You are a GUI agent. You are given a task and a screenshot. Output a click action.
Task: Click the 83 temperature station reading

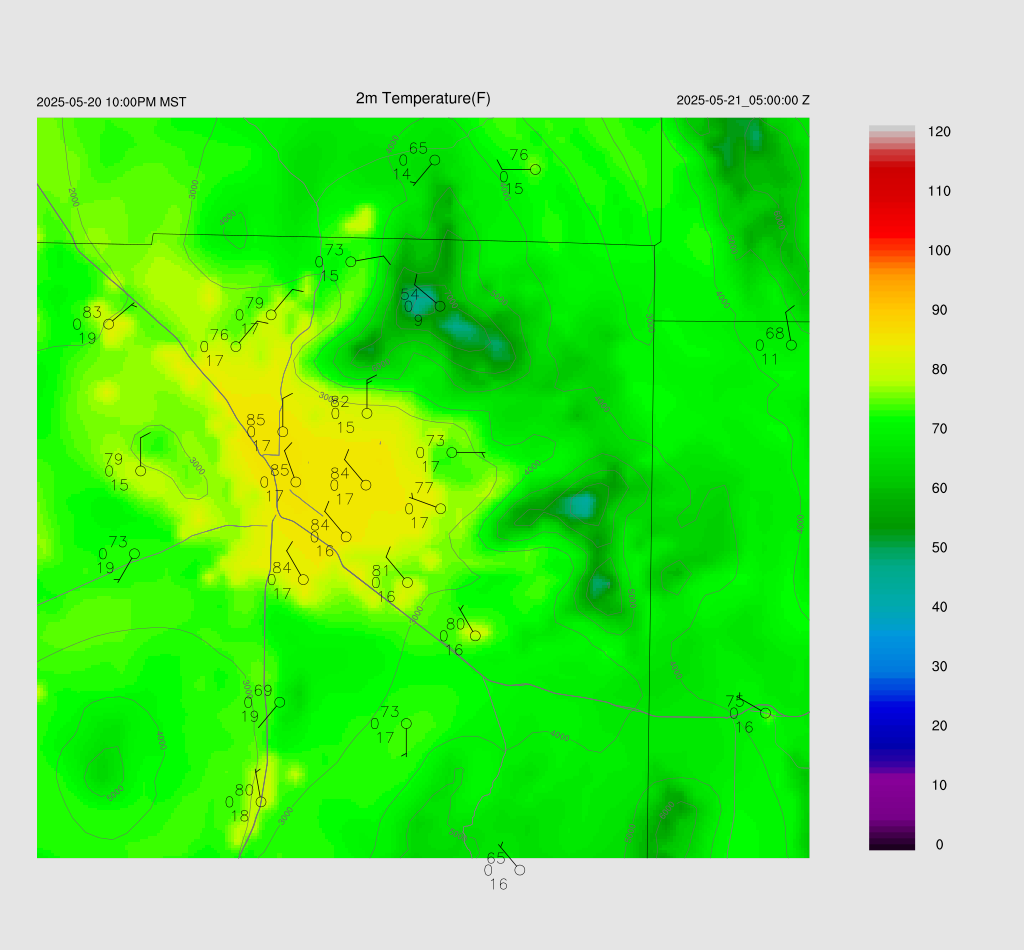92,313
